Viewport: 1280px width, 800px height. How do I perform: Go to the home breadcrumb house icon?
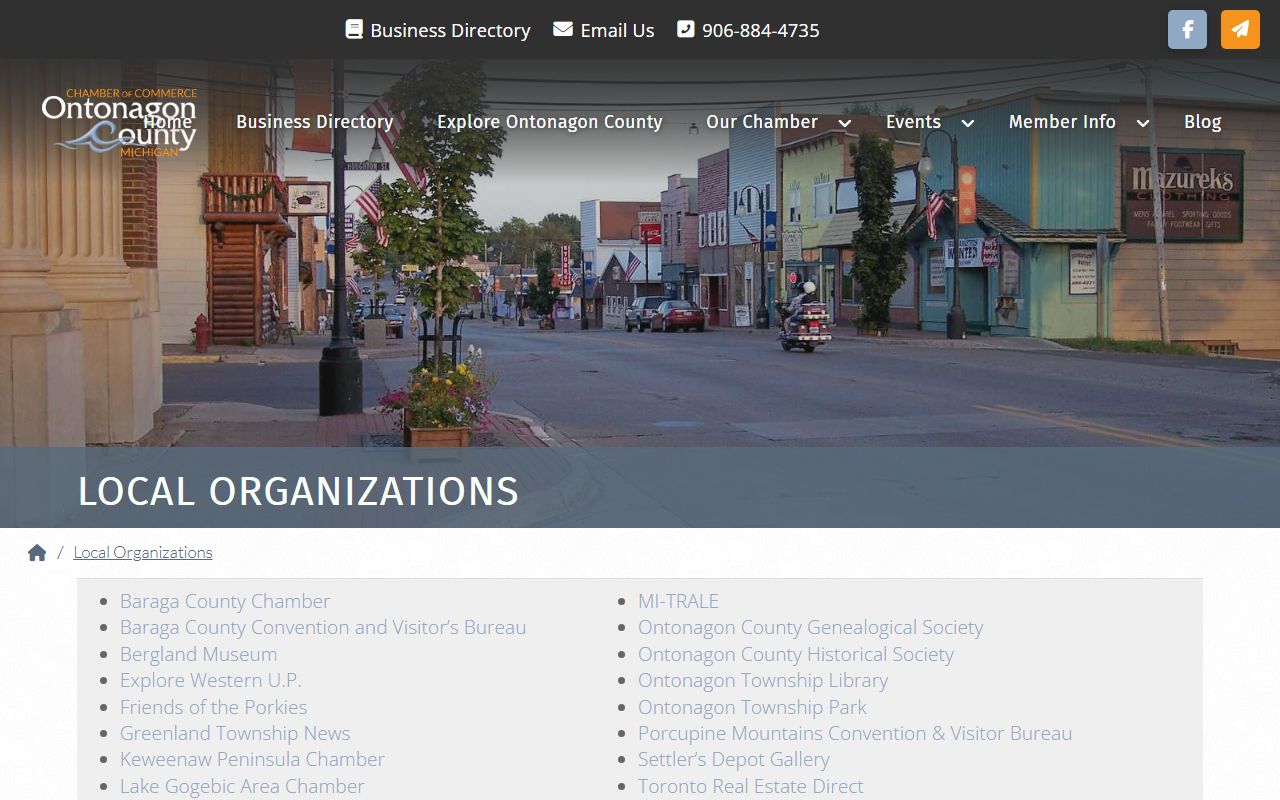(x=37, y=552)
